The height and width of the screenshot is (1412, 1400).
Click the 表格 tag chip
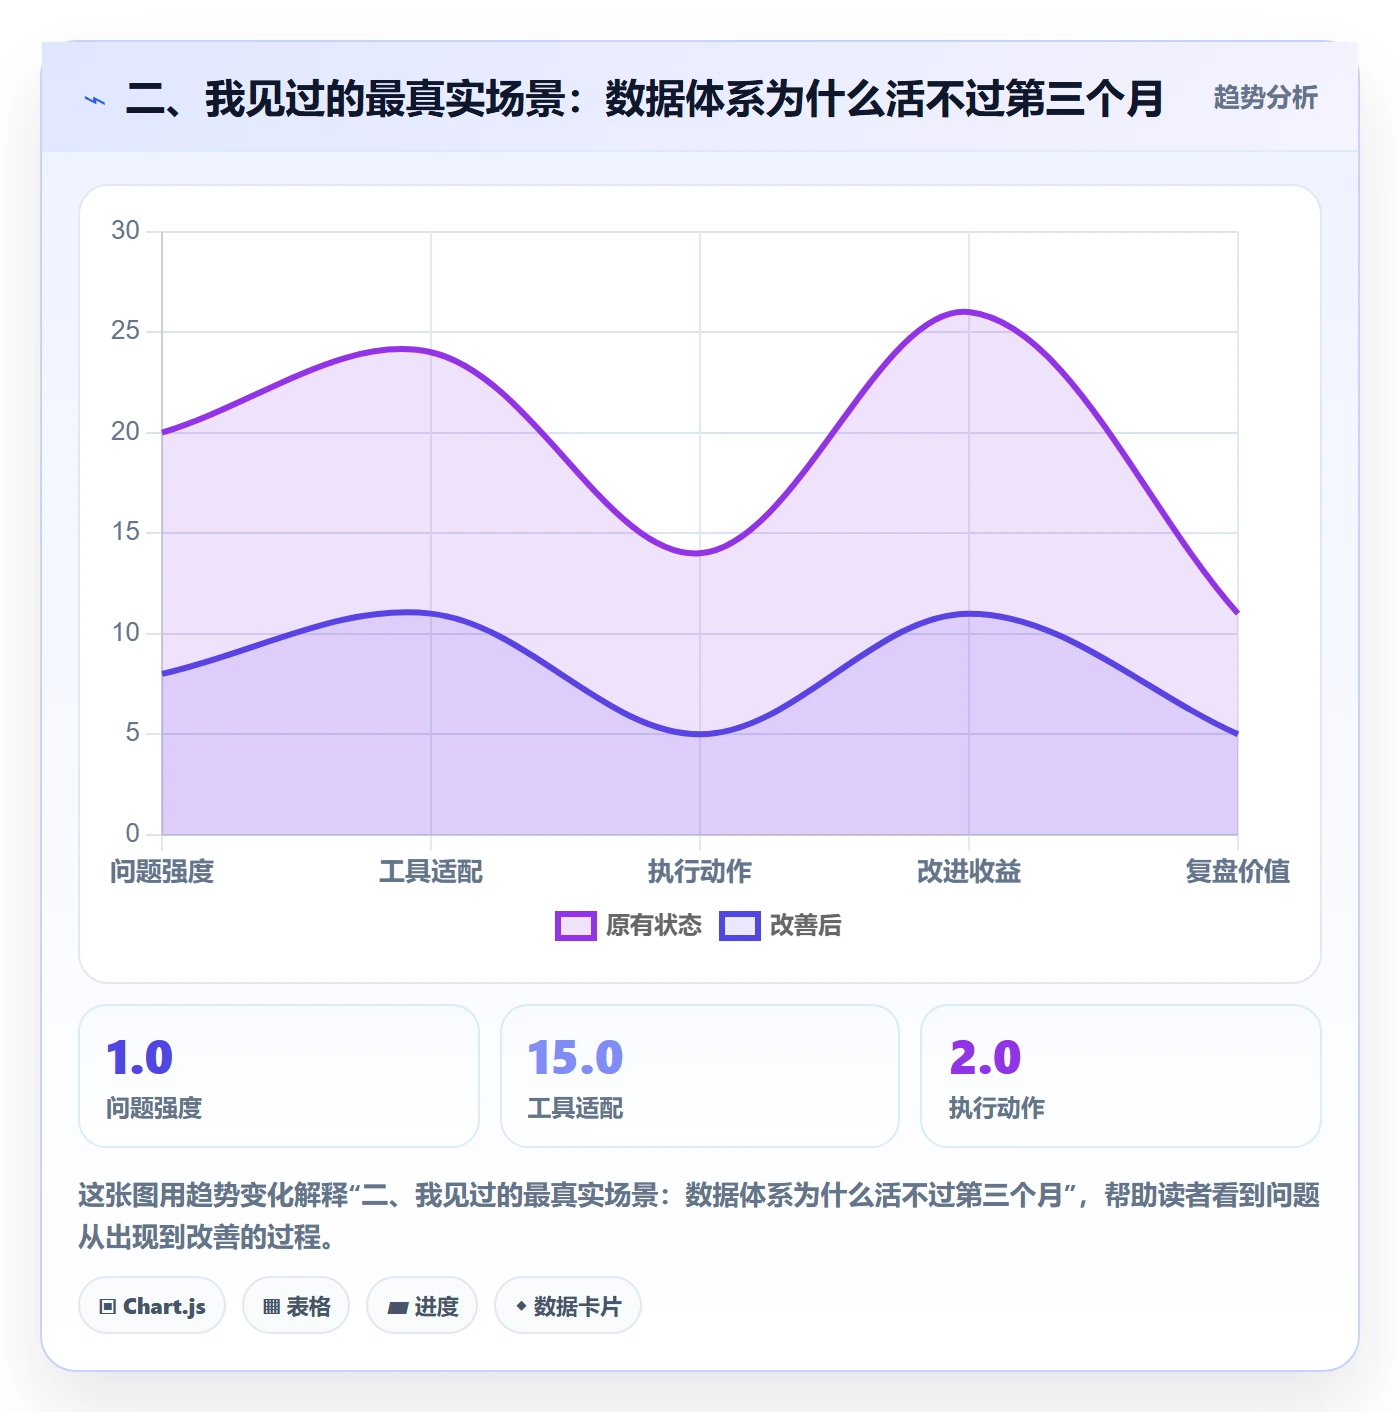[296, 1306]
